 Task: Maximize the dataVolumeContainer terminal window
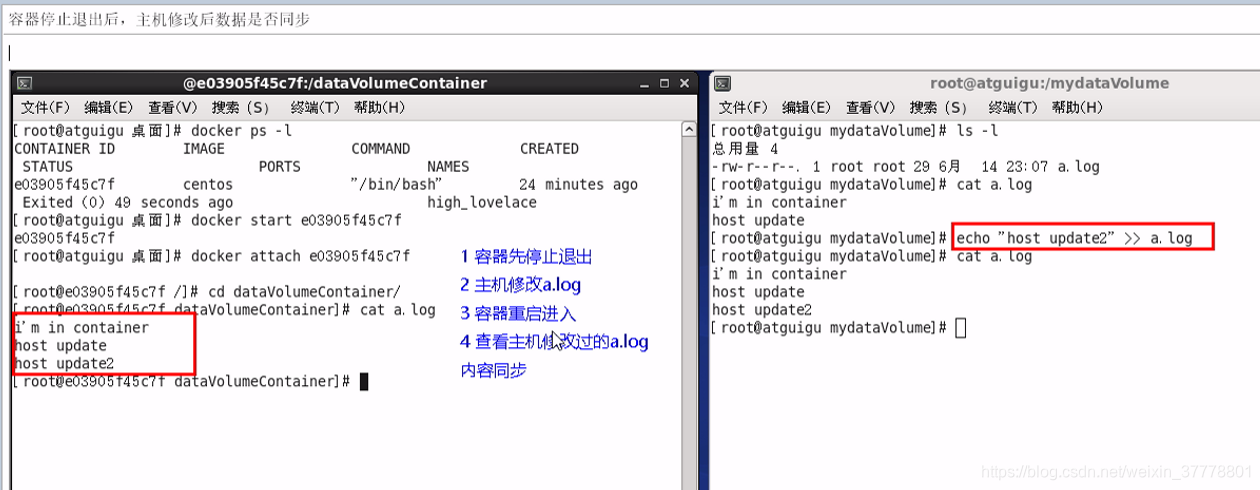click(663, 84)
